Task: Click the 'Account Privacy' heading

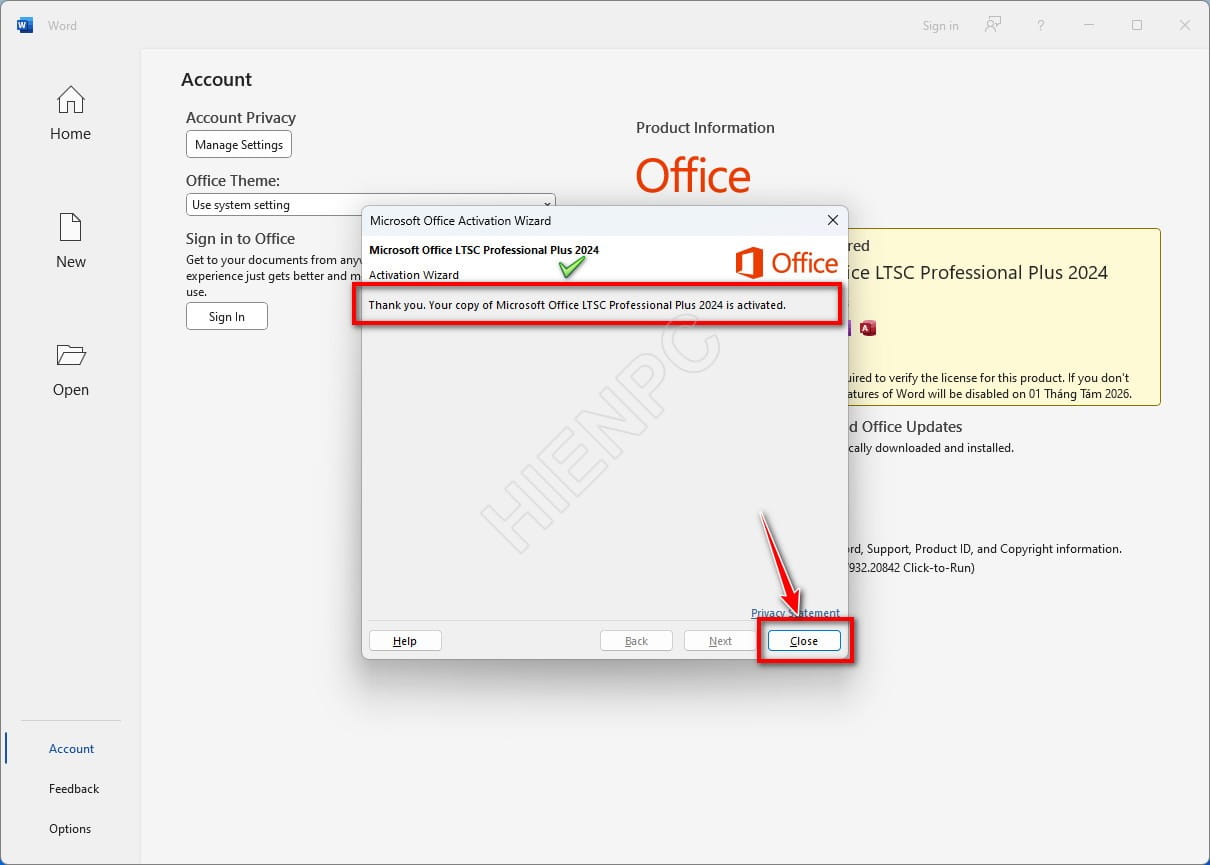Action: [x=241, y=117]
